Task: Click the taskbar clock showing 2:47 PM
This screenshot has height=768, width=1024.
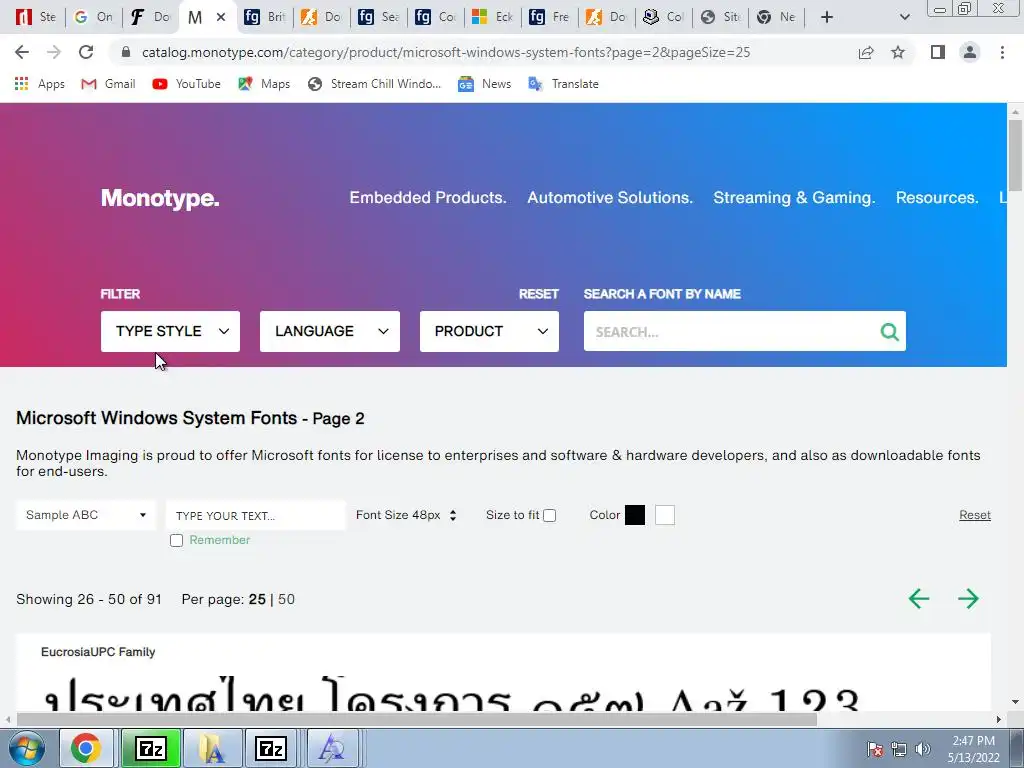Action: (x=973, y=749)
